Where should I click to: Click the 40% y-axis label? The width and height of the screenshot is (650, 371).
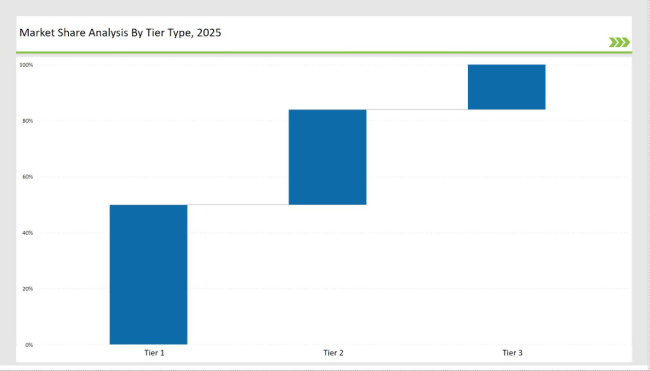coord(28,233)
